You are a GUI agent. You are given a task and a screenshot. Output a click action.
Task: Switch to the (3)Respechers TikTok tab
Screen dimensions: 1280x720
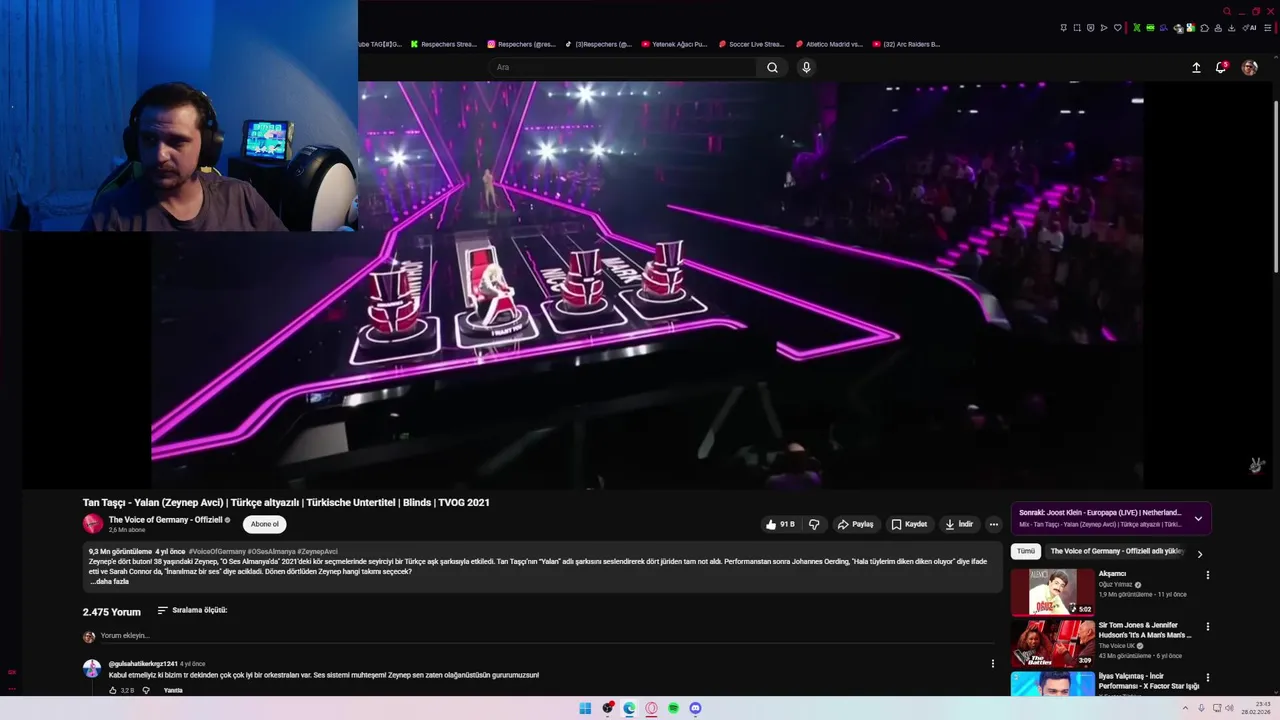click(598, 44)
